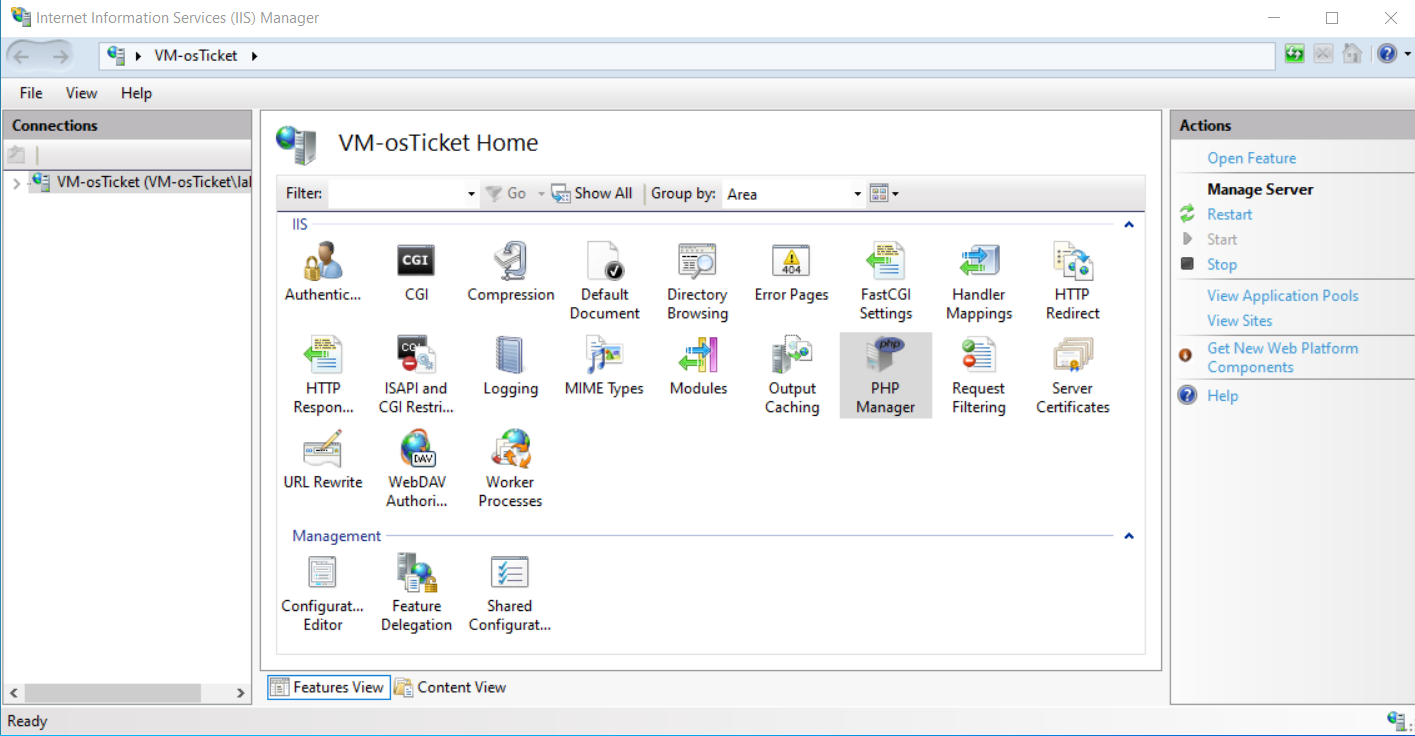
Task: Click the forward navigation arrow
Action: pyautogui.click(x=60, y=56)
